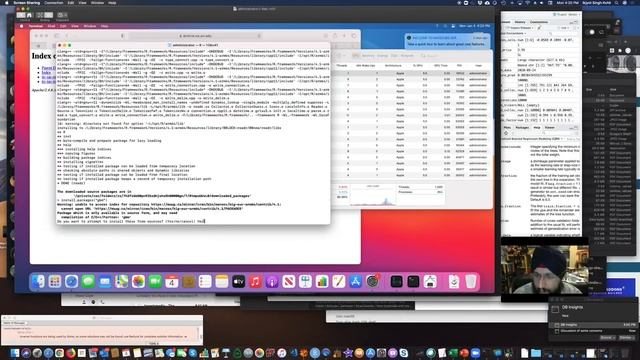Click the webcam video thumbnail
640x360 pixels.
coord(544,269)
